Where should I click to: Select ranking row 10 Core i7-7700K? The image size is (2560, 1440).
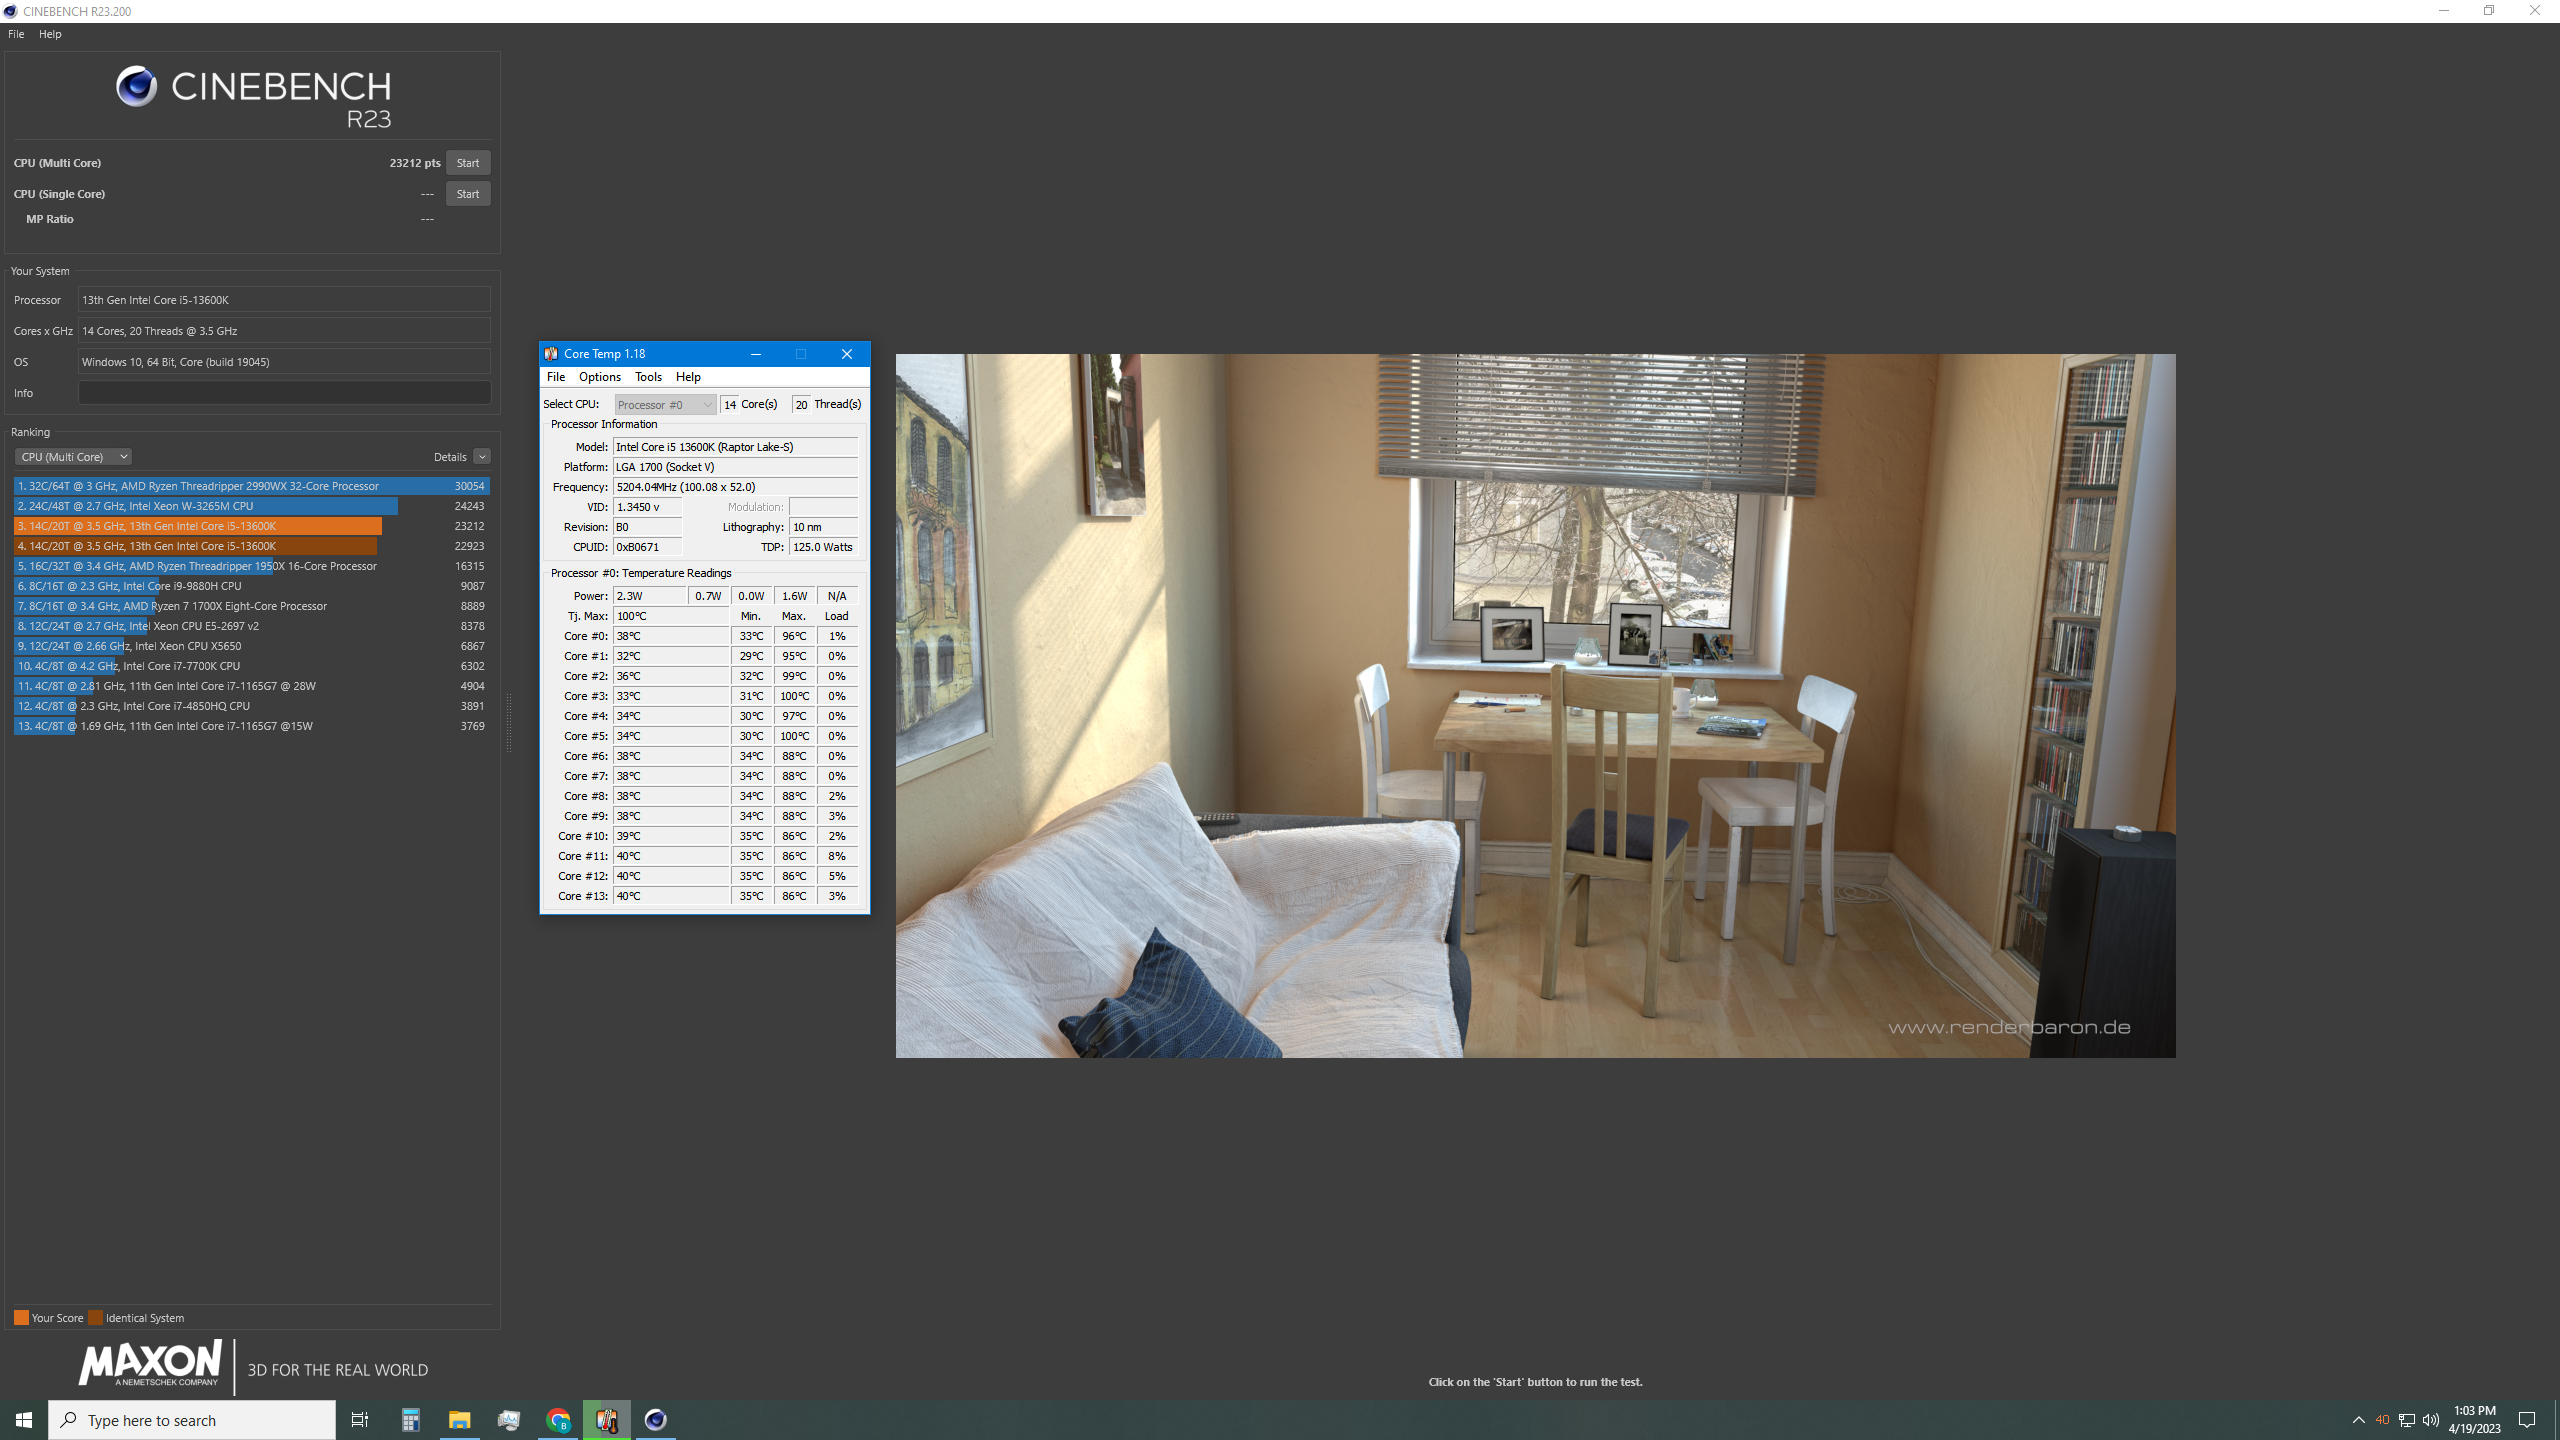tap(251, 666)
